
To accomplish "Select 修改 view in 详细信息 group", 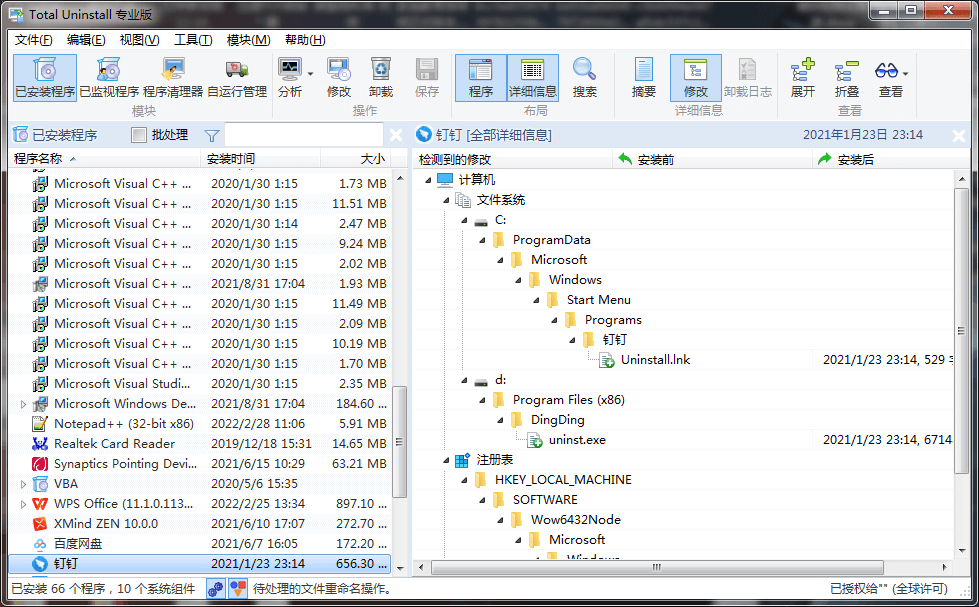I will (x=696, y=77).
